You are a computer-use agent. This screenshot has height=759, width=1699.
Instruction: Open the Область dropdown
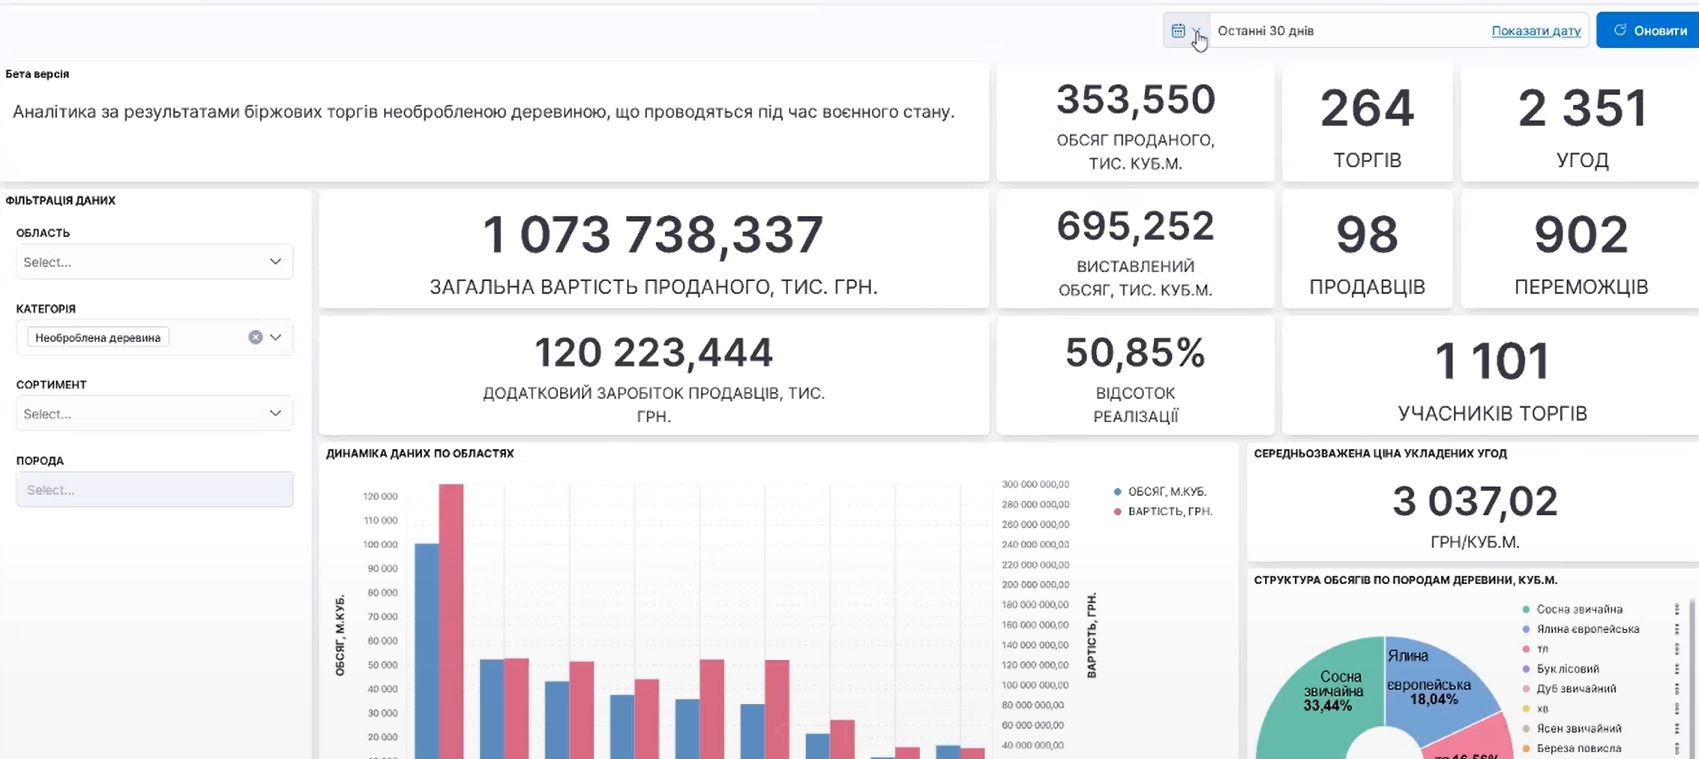click(154, 262)
